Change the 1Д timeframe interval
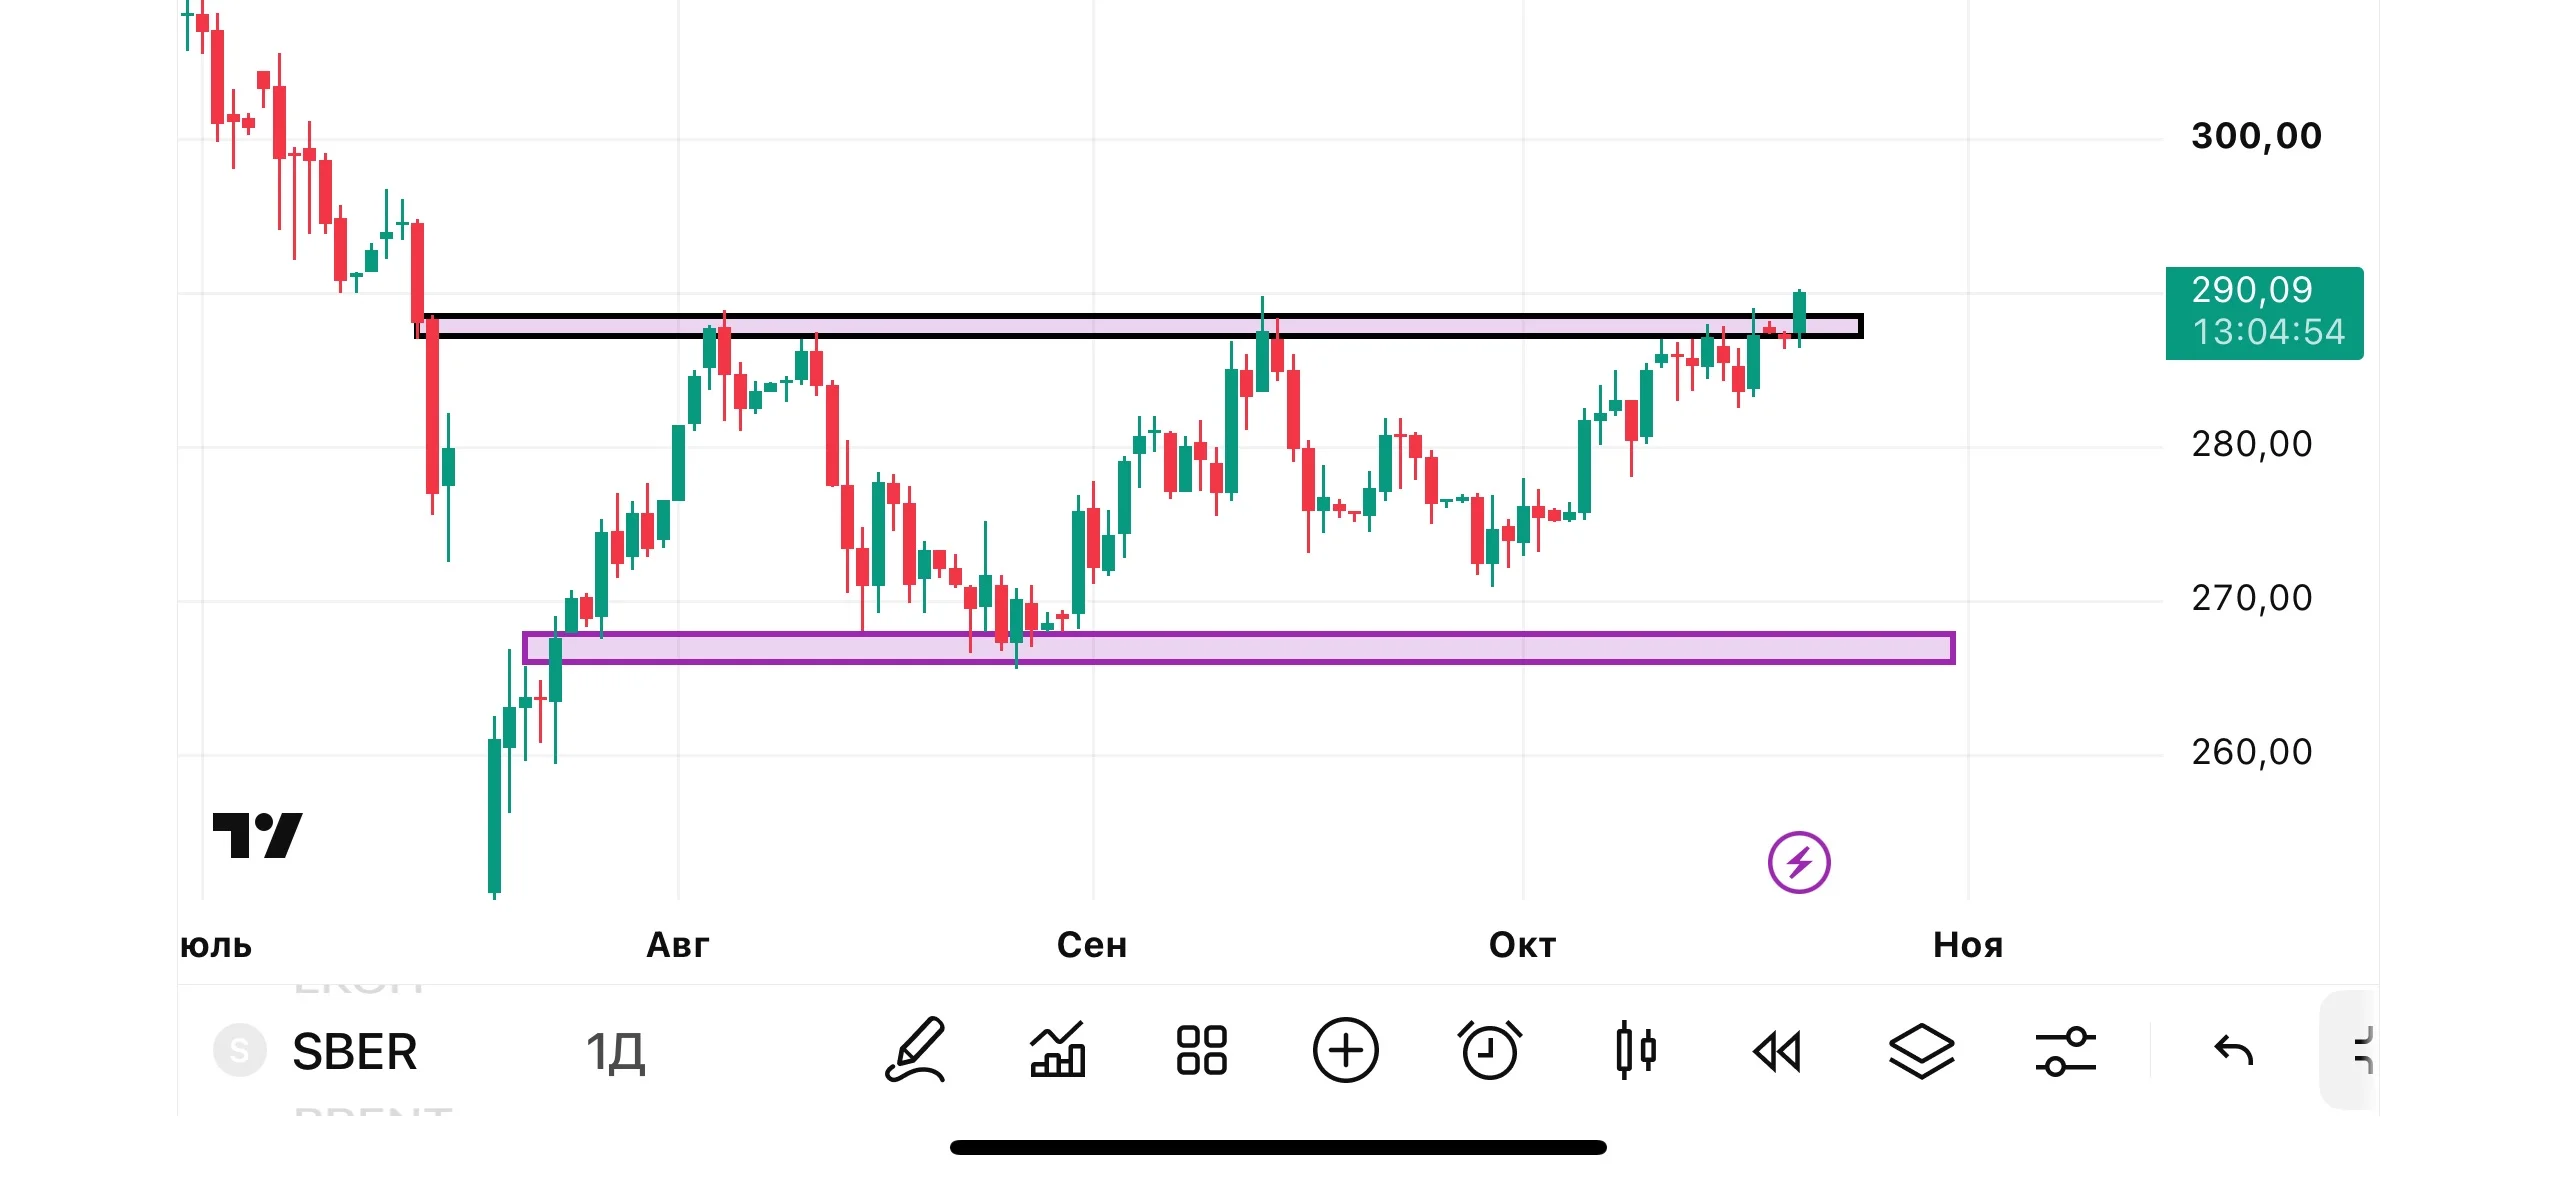 [x=615, y=1052]
